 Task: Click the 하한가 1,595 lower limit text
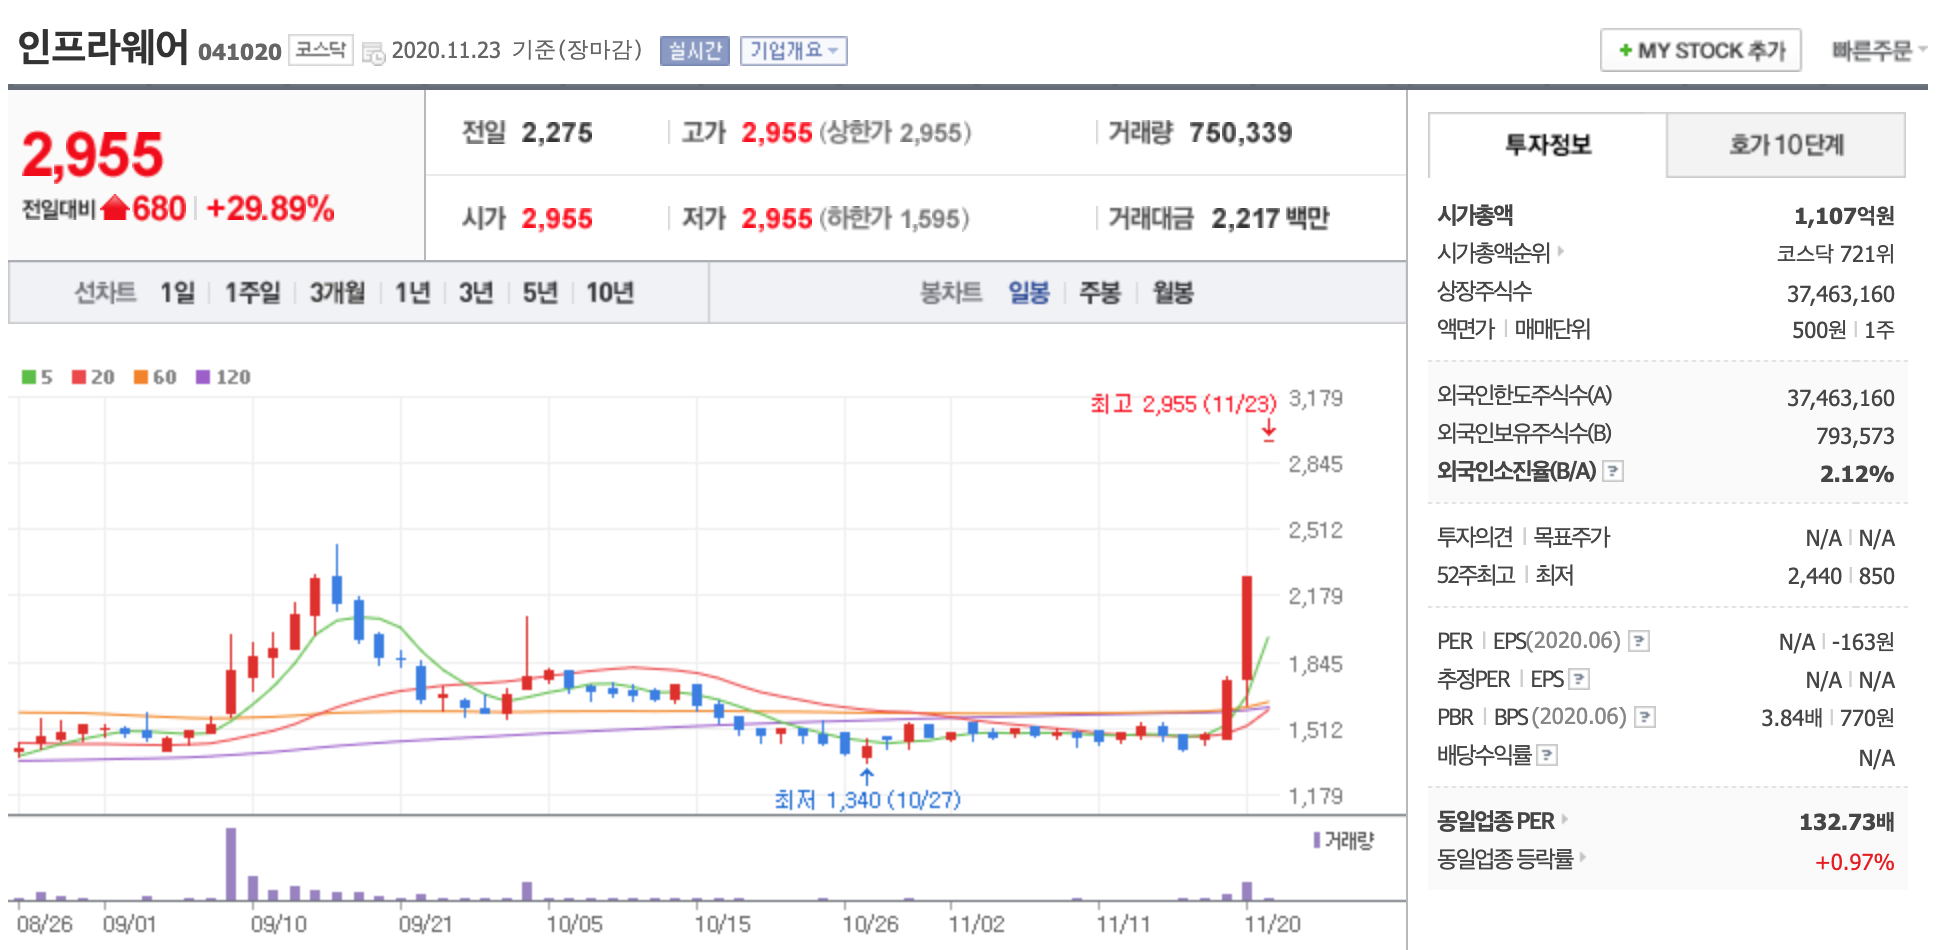(894, 218)
